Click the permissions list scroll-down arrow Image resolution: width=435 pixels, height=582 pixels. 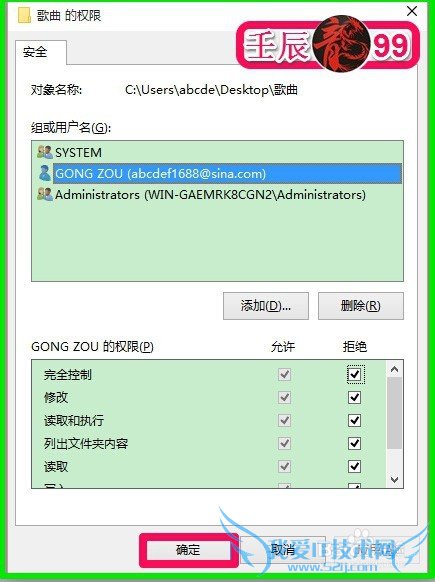[395, 479]
